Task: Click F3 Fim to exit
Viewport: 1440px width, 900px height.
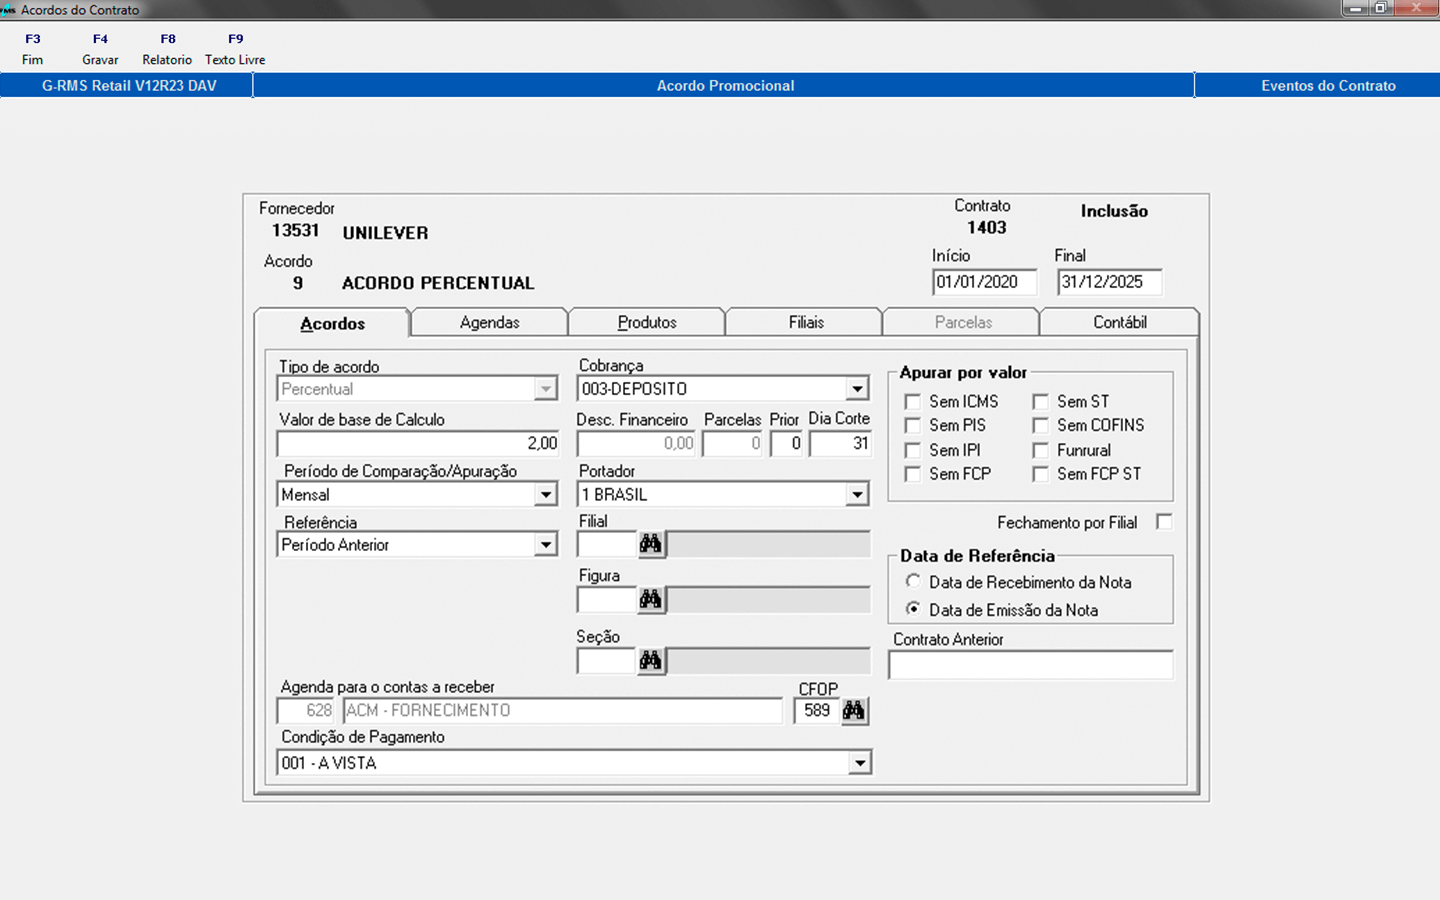Action: 33,49
